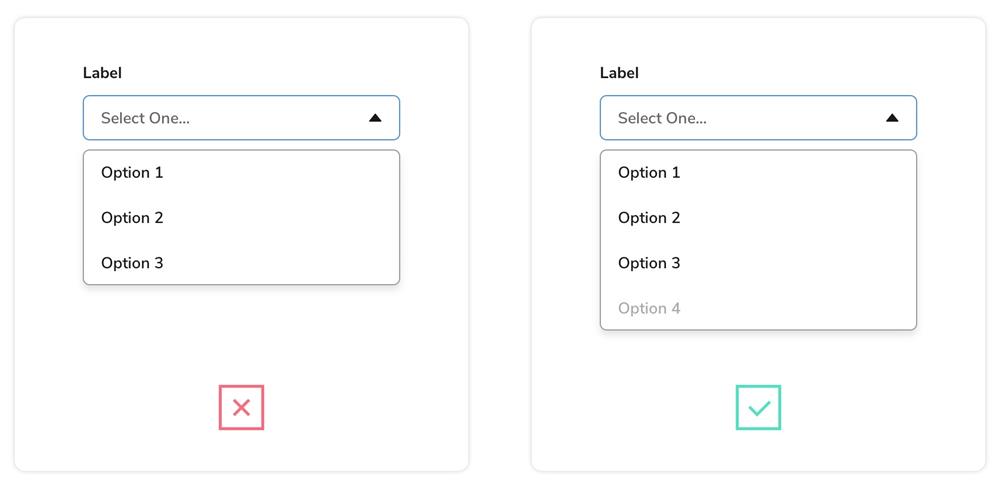Pick Option 2 in the left dropdown list

132,218
